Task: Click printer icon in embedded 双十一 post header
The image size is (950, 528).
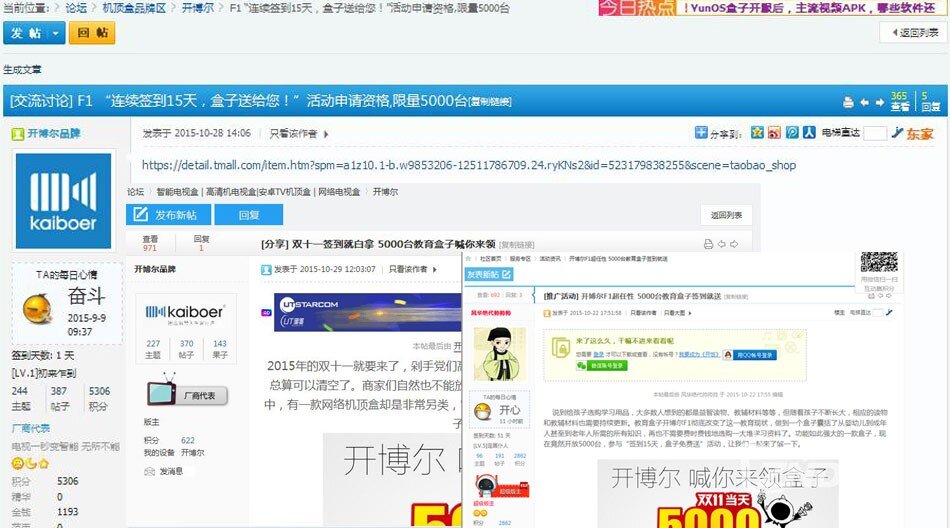Action: [708, 244]
